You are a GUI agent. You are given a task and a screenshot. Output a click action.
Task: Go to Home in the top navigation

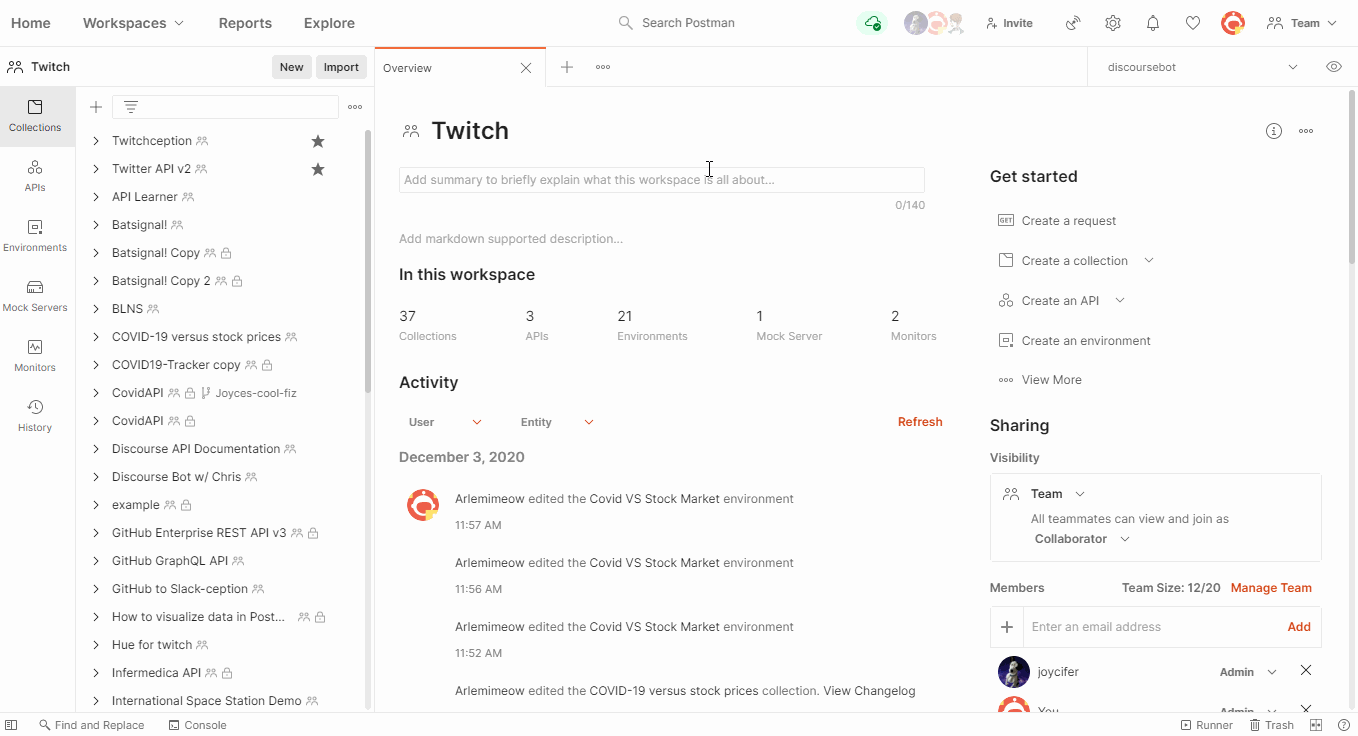(x=30, y=23)
